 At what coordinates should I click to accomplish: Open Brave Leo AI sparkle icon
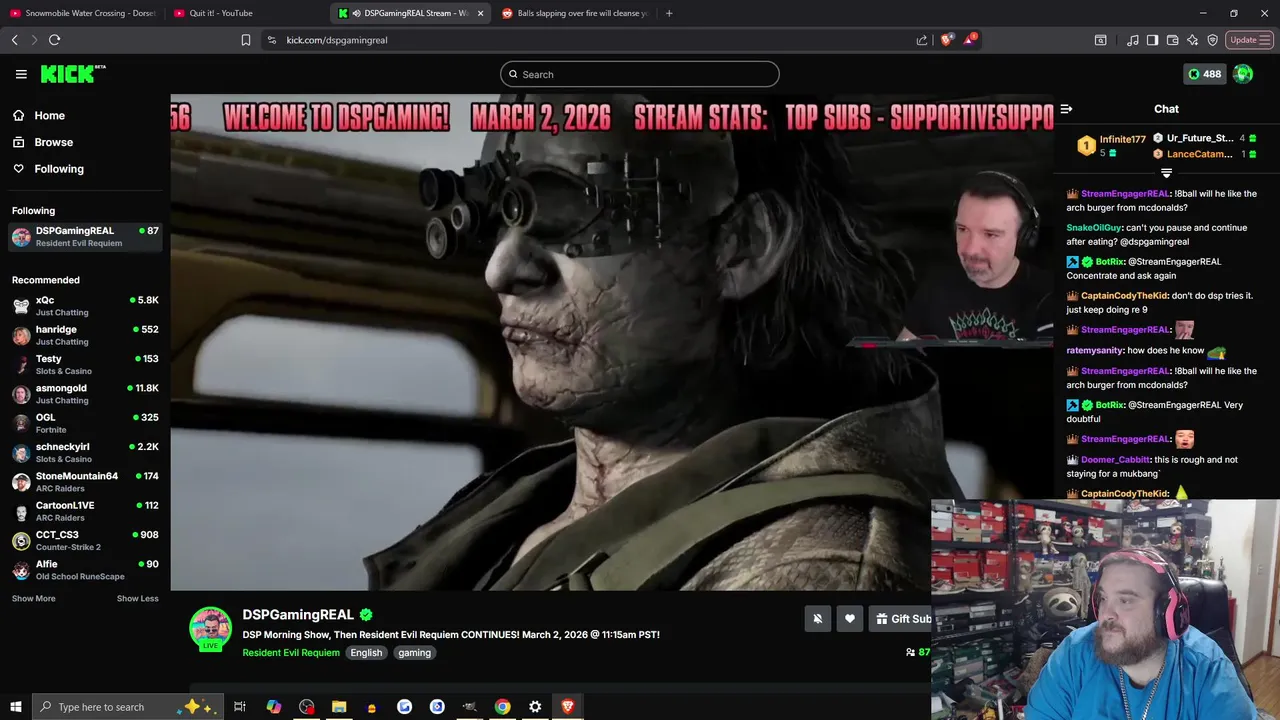pos(1192,40)
